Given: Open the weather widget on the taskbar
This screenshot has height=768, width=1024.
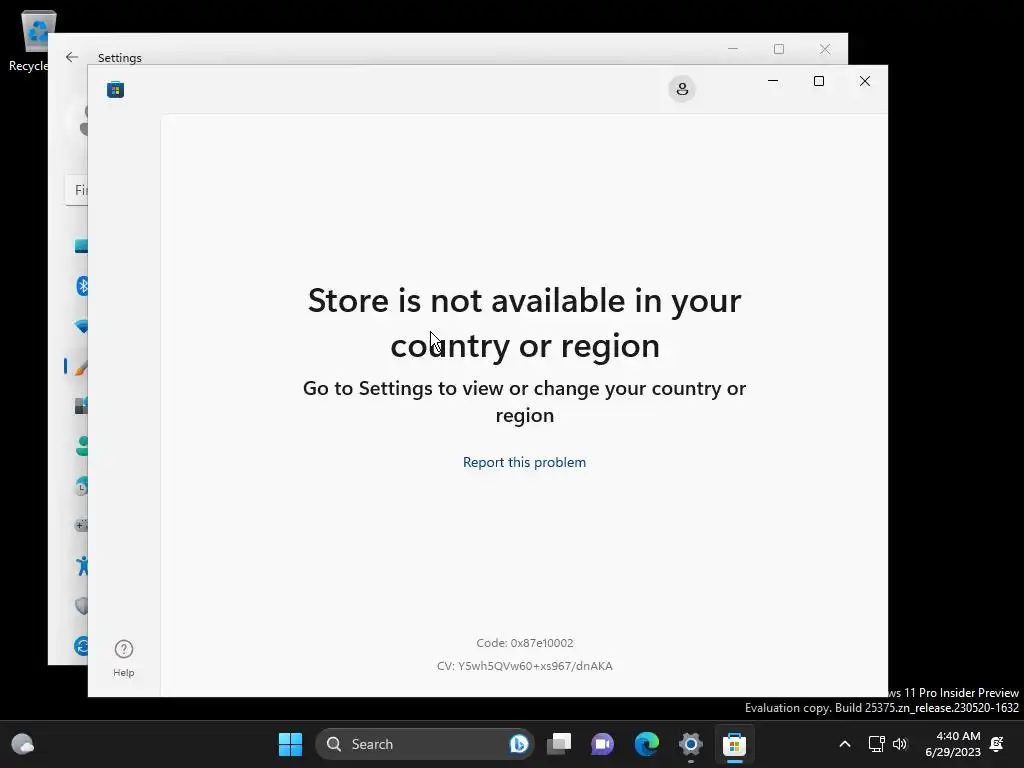Looking at the screenshot, I should pos(23,744).
